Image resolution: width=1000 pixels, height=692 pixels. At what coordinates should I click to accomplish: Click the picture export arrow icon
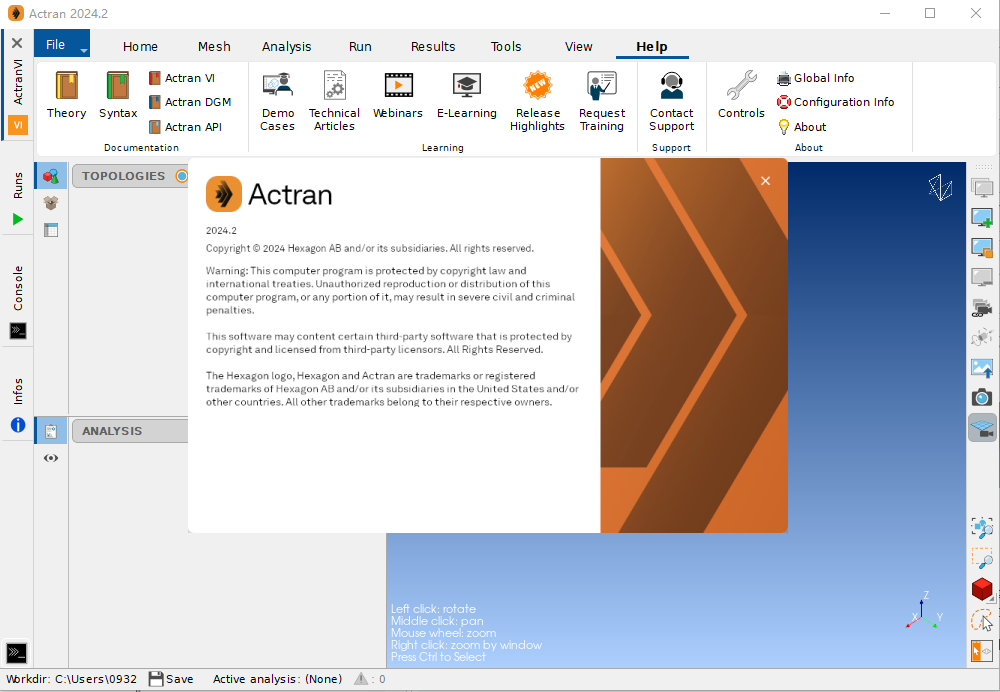pos(982,368)
